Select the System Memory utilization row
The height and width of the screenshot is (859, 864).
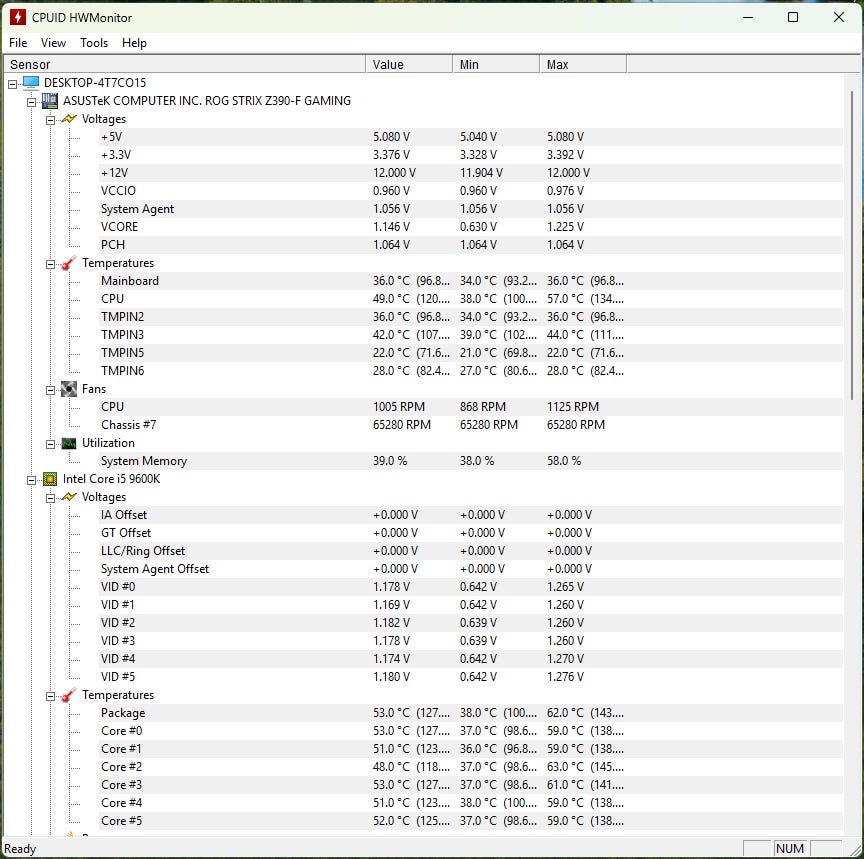tap(471, 461)
